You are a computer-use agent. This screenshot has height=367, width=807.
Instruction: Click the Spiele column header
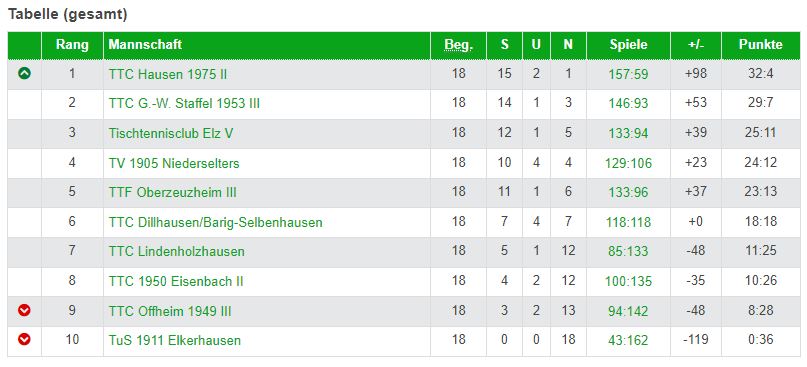pyautogui.click(x=628, y=45)
